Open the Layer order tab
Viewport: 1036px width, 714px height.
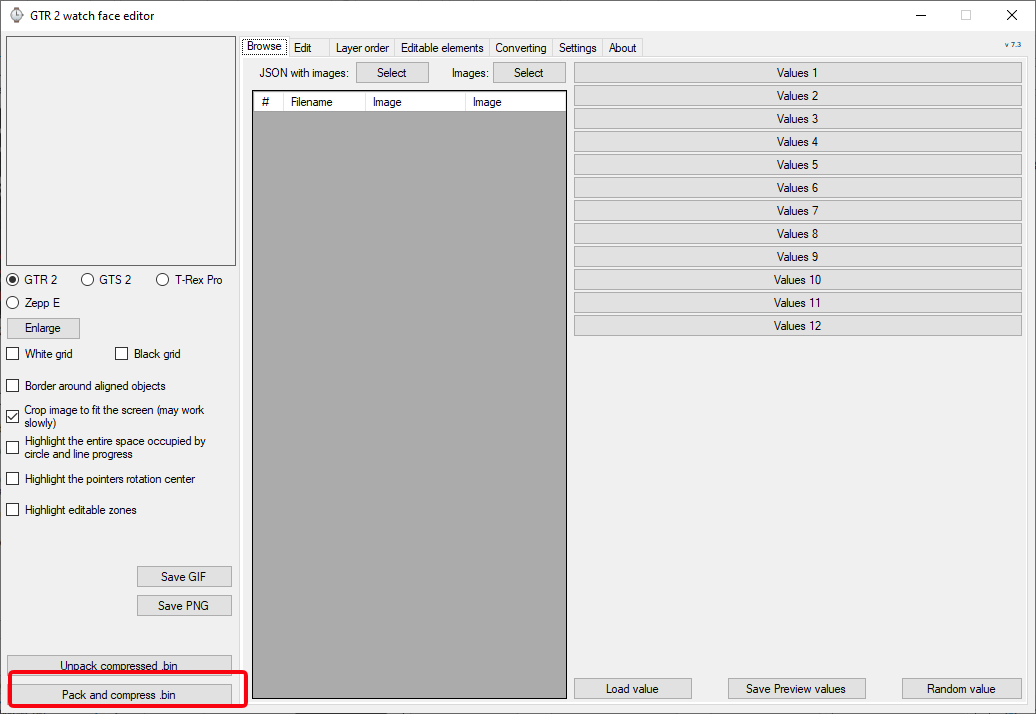point(362,48)
